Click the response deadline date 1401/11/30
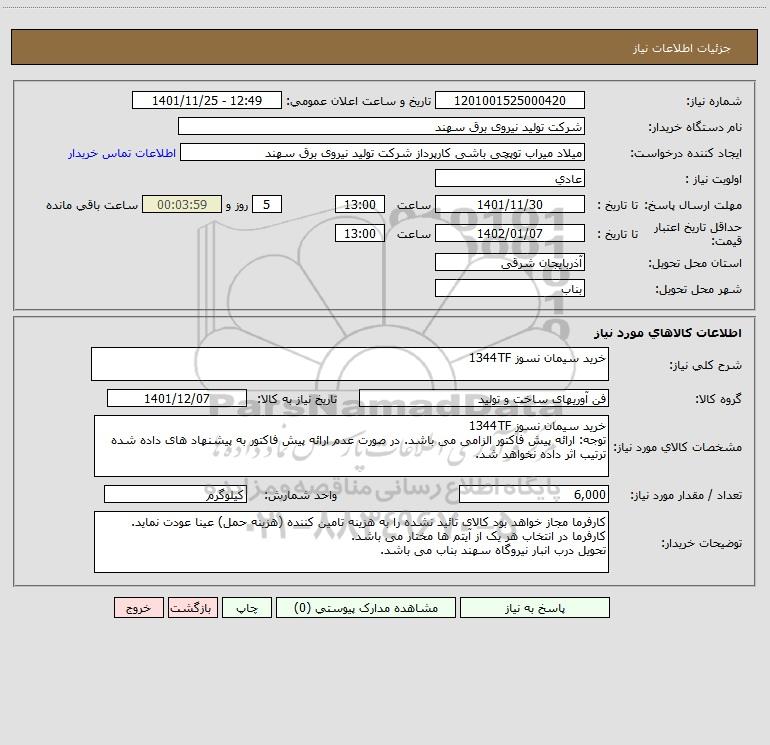The image size is (770, 745). pyautogui.click(x=510, y=204)
